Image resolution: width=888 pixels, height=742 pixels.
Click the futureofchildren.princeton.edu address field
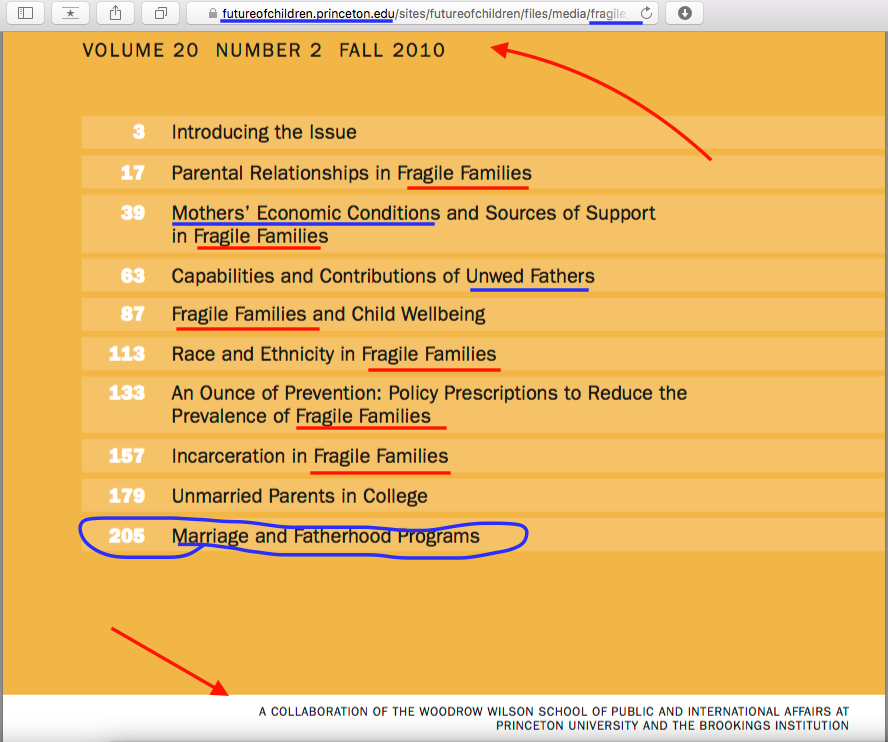[420, 14]
